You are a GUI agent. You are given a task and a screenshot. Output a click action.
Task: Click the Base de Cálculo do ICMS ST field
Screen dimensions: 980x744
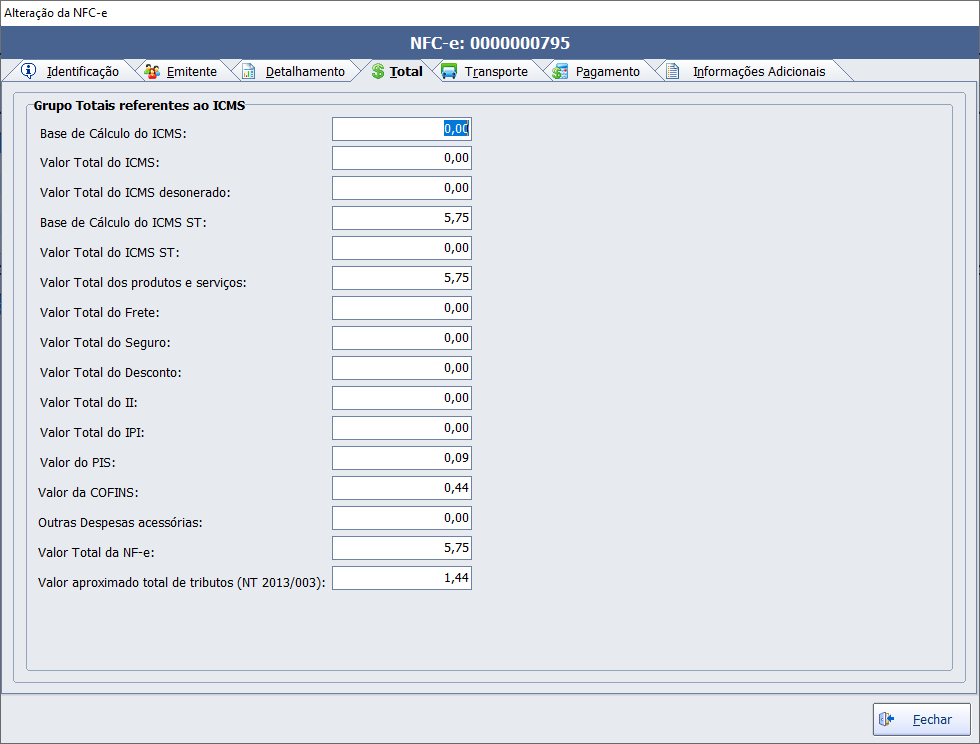point(401,218)
